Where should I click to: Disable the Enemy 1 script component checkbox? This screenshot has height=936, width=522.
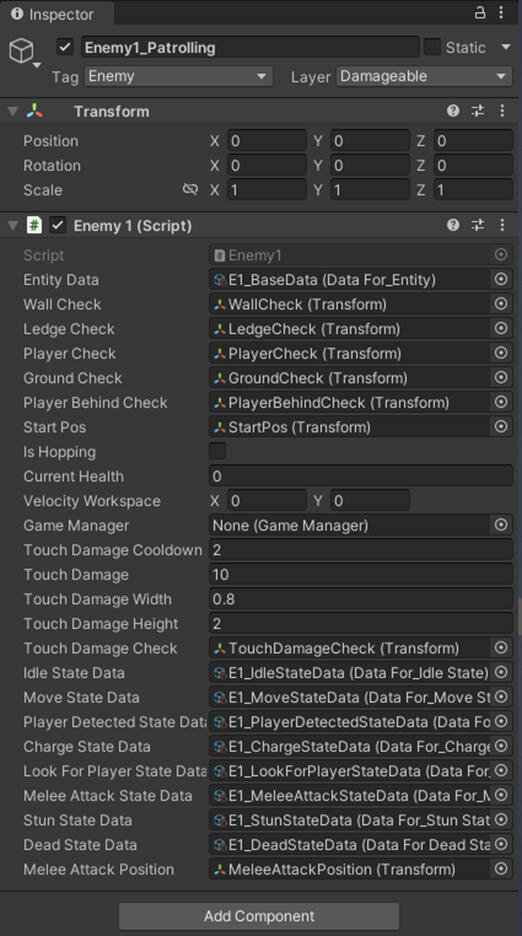click(57, 225)
